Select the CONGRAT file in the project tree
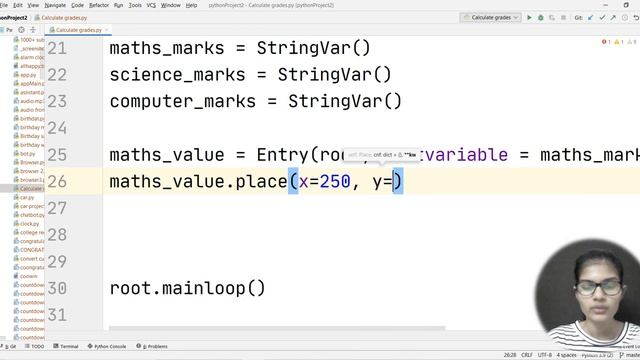This screenshot has width=640, height=360. pos(29,250)
